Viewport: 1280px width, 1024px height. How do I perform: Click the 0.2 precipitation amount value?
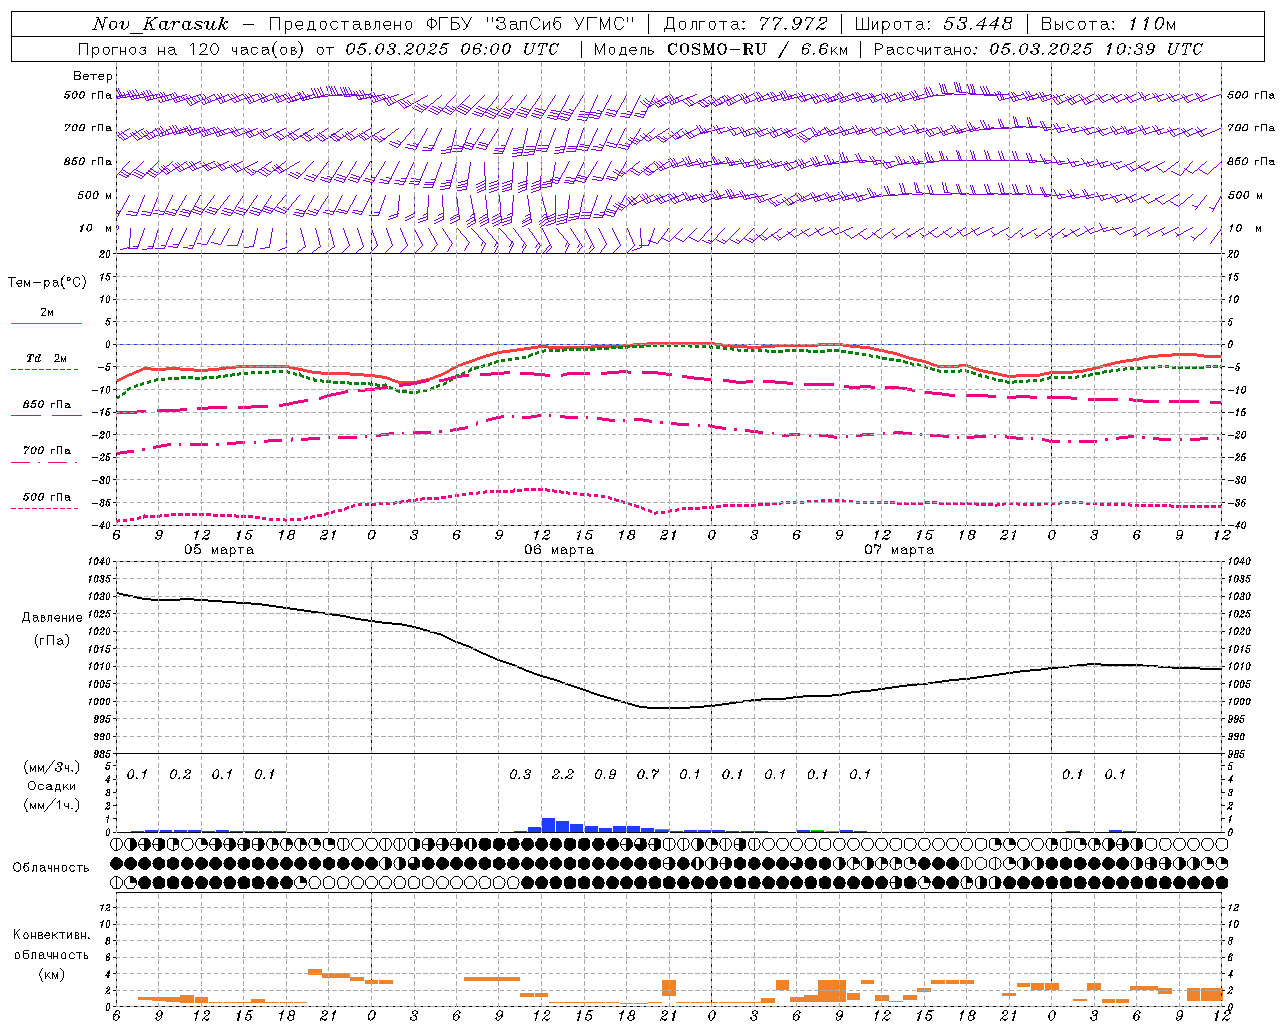coord(180,774)
